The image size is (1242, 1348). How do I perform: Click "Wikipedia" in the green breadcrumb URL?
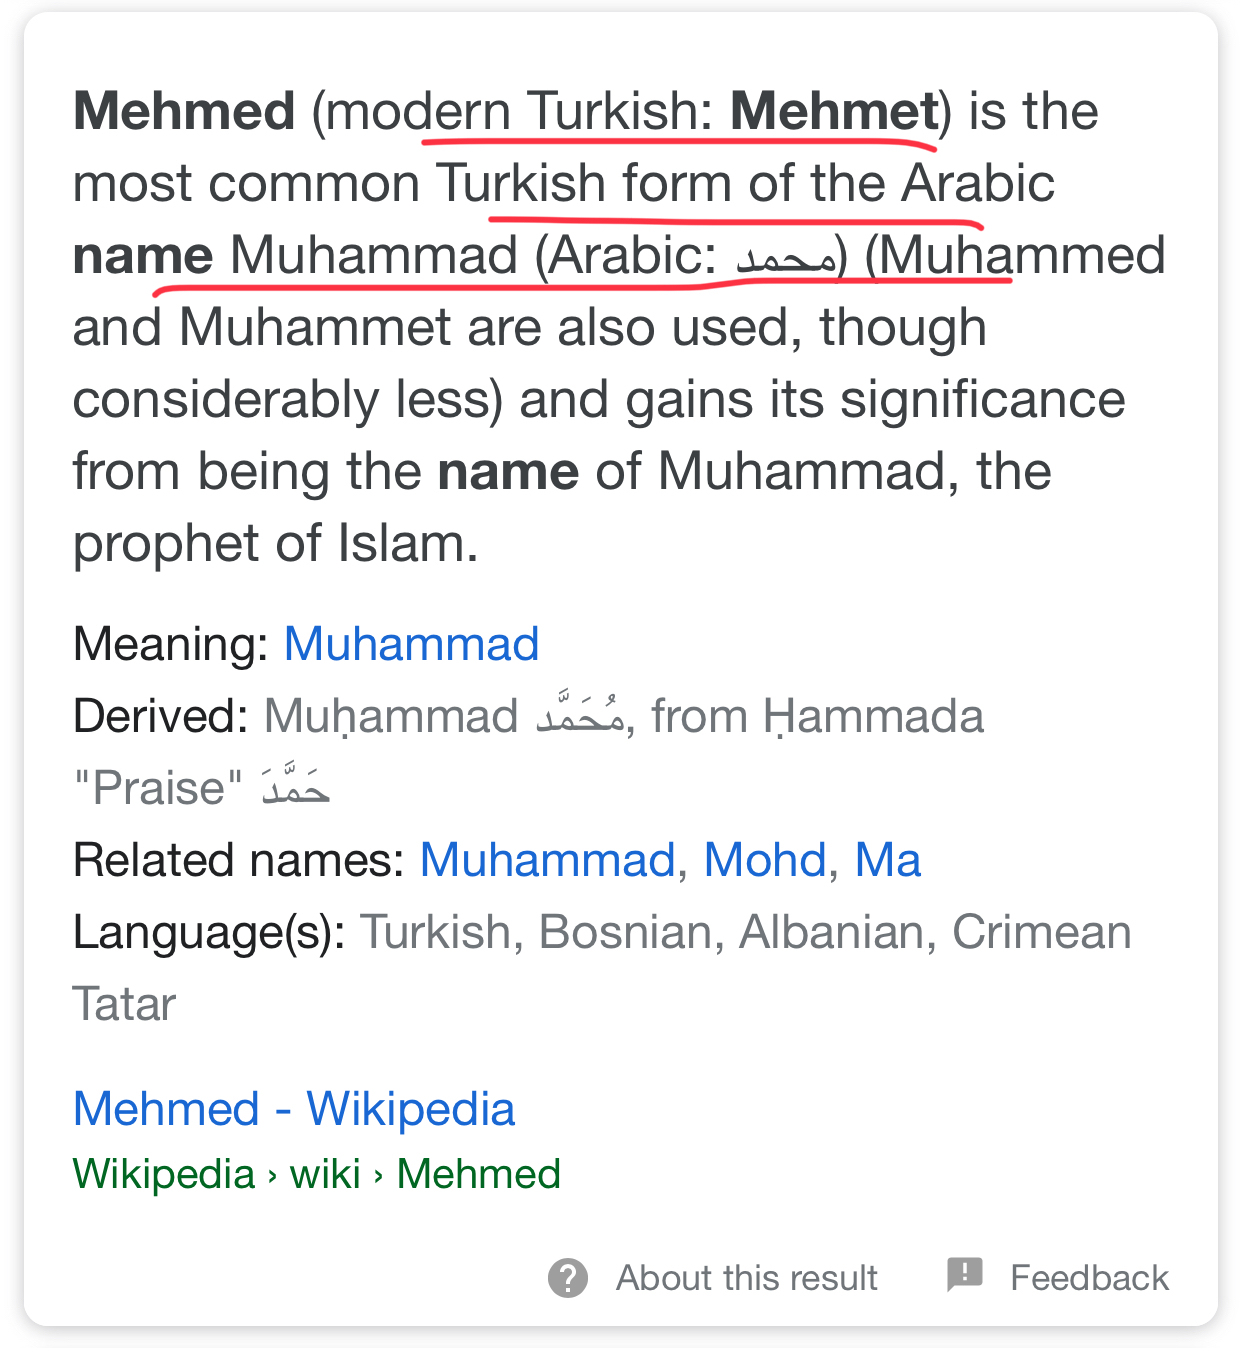coord(164,1174)
